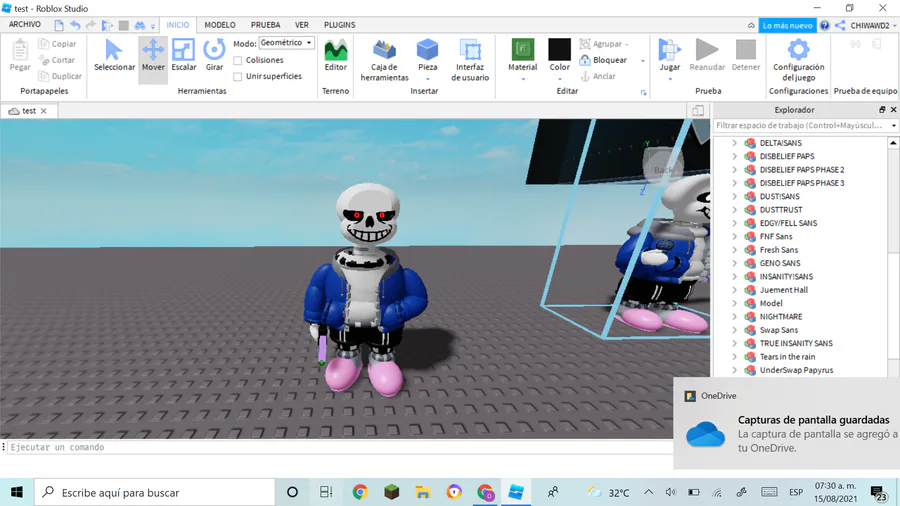Screen dimensions: 900x506
Task: Undo with the quick access arrow
Action: point(75,25)
